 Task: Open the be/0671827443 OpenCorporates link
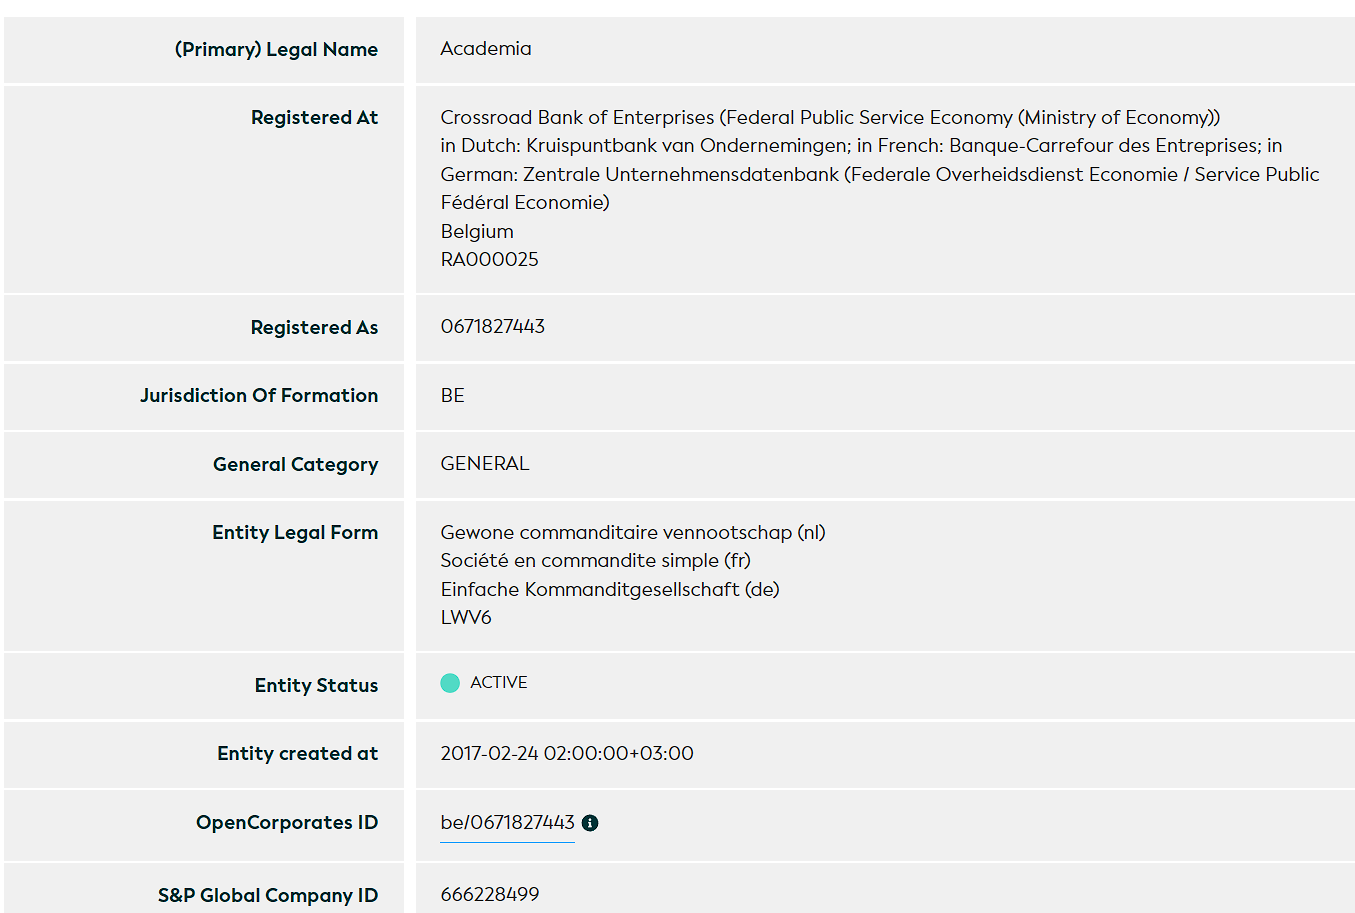point(507,822)
